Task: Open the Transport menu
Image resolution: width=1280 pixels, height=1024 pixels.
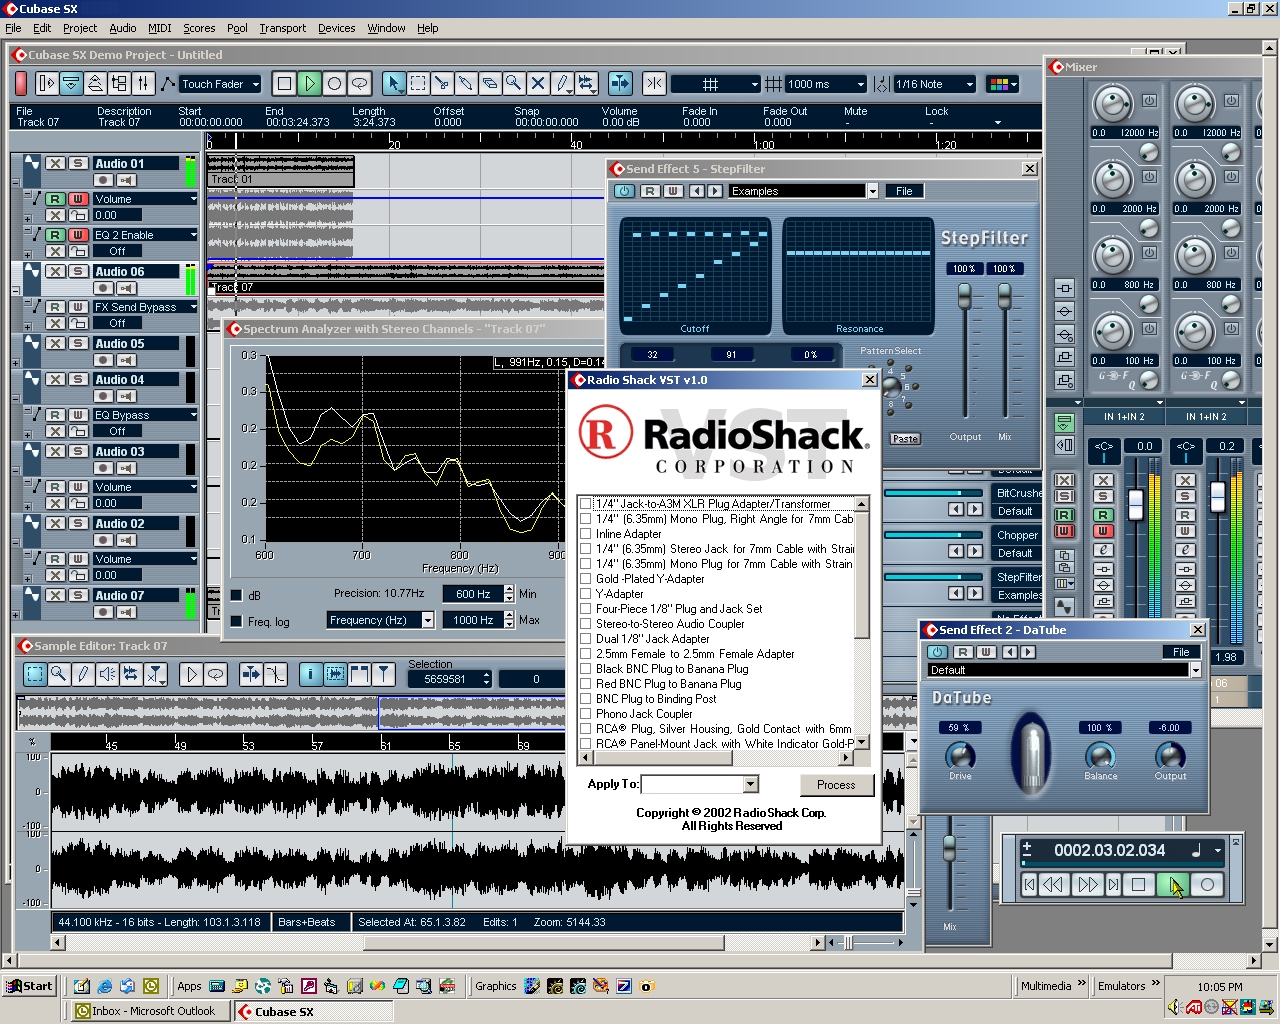Action: point(282,28)
